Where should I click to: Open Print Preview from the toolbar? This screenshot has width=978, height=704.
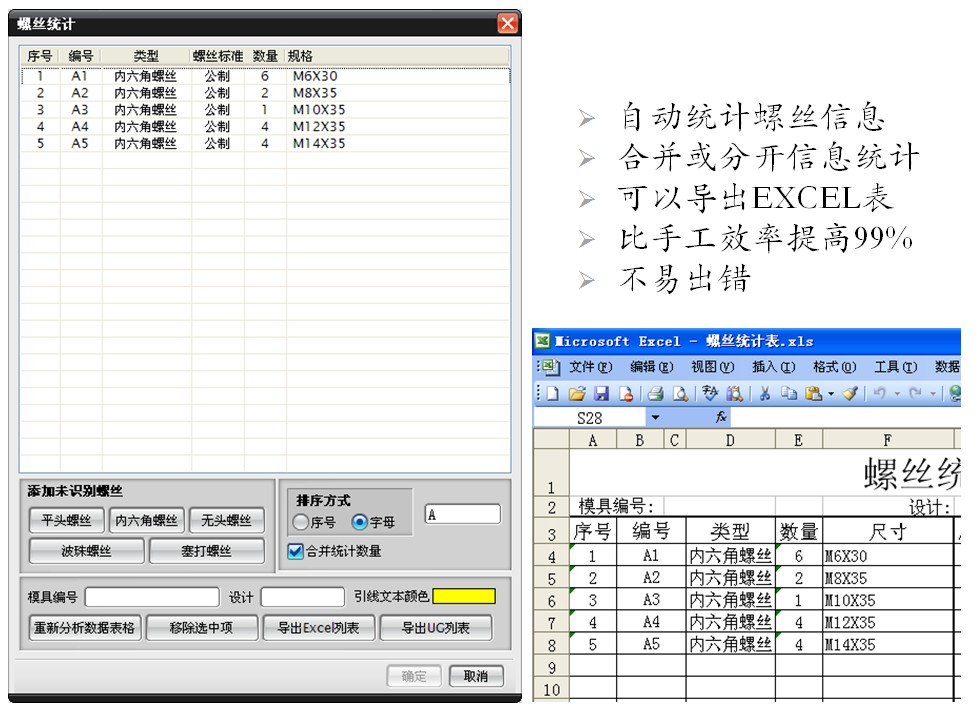click(680, 394)
